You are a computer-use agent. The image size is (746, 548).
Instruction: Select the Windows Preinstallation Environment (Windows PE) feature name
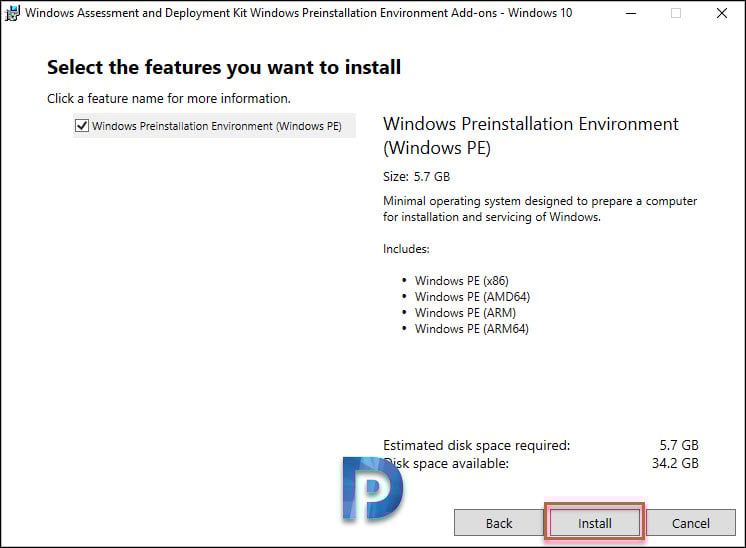pyautogui.click(x=216, y=126)
